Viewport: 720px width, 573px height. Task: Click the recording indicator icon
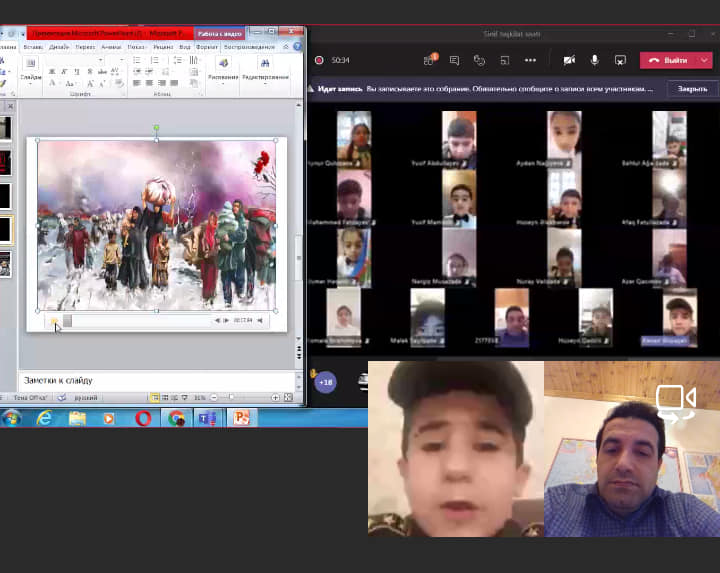pos(319,60)
